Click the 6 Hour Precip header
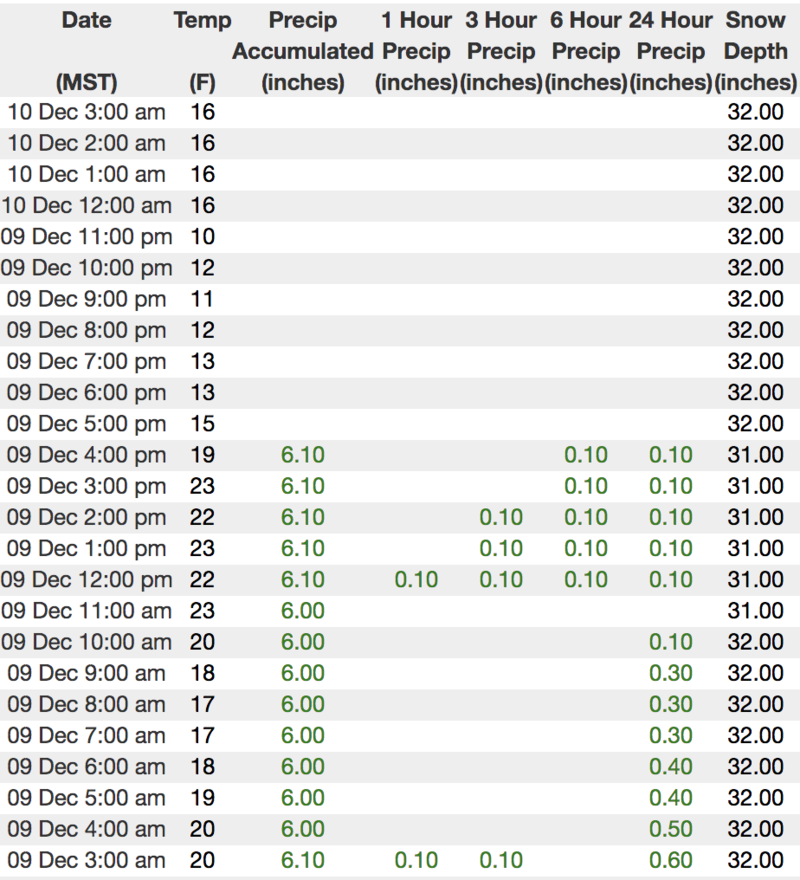The height and width of the screenshot is (880, 800). click(586, 51)
